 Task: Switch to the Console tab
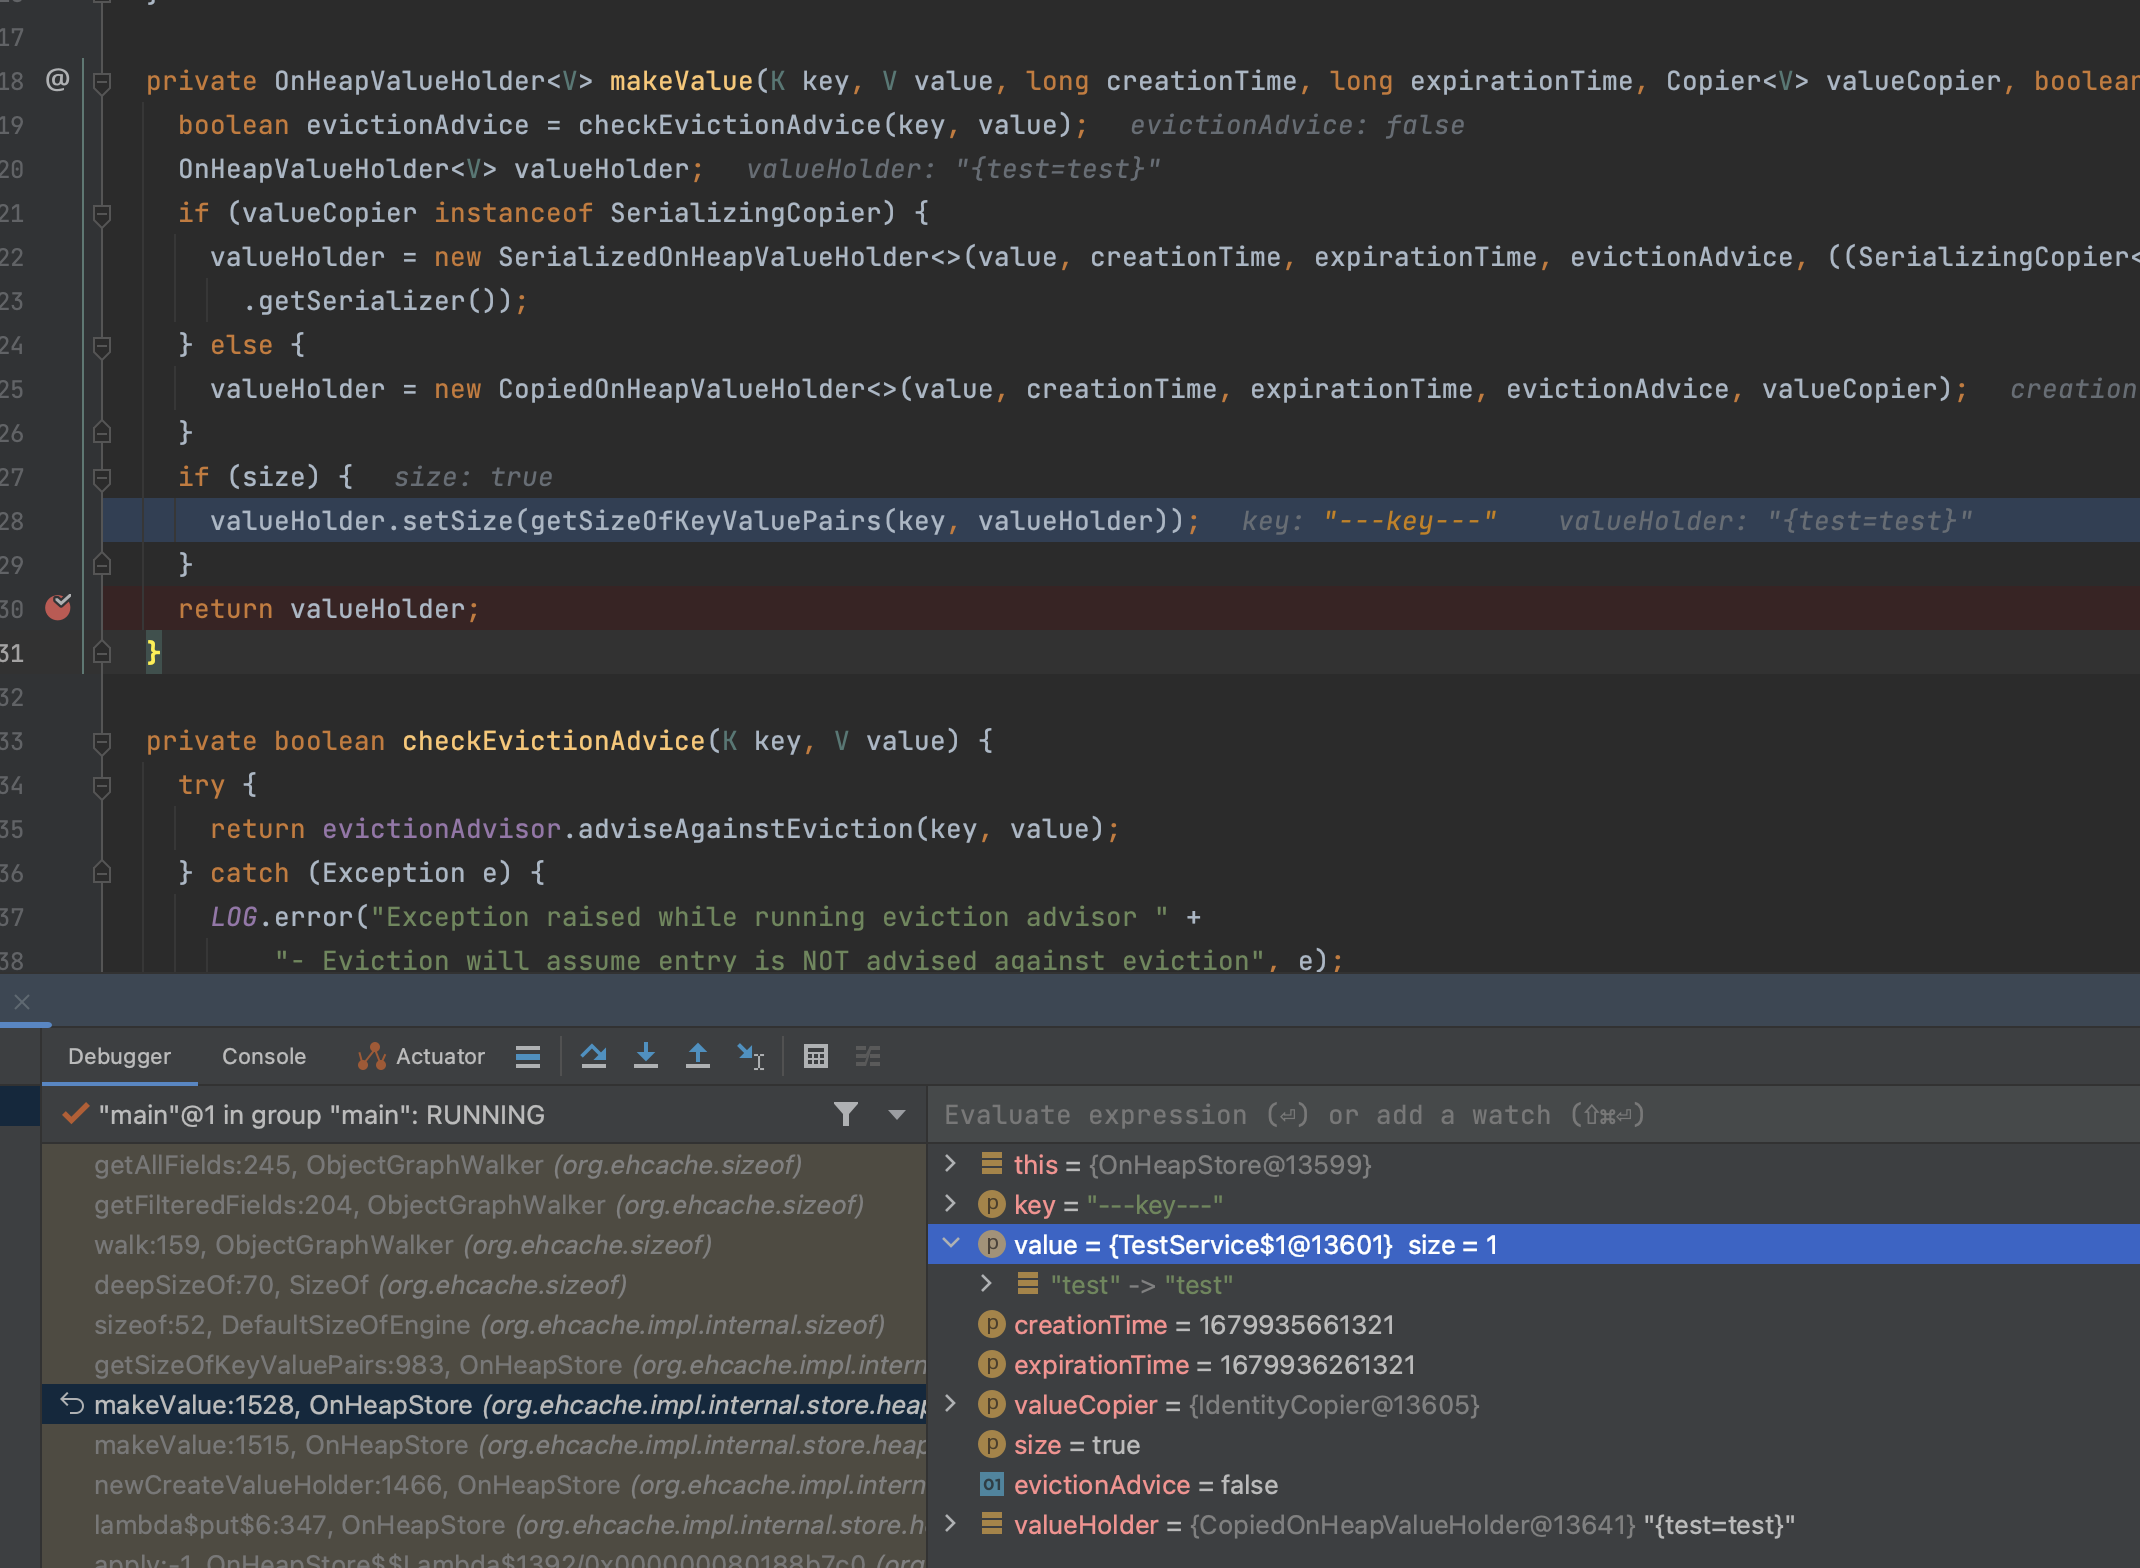pyautogui.click(x=264, y=1056)
